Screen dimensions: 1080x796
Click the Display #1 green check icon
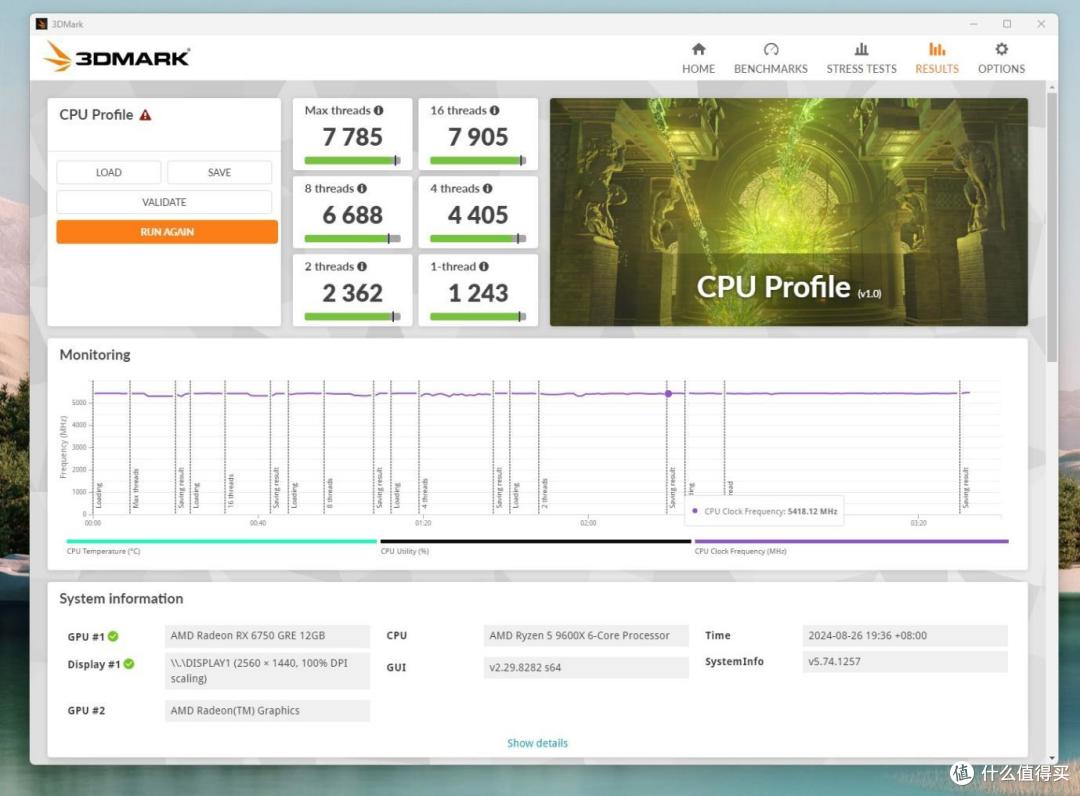click(129, 664)
